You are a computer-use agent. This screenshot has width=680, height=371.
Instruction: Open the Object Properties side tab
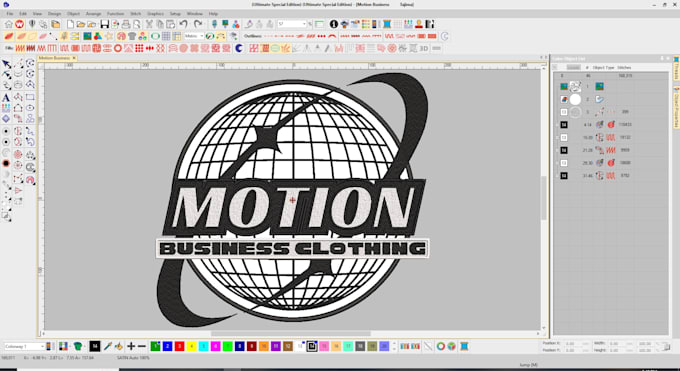(x=676, y=108)
